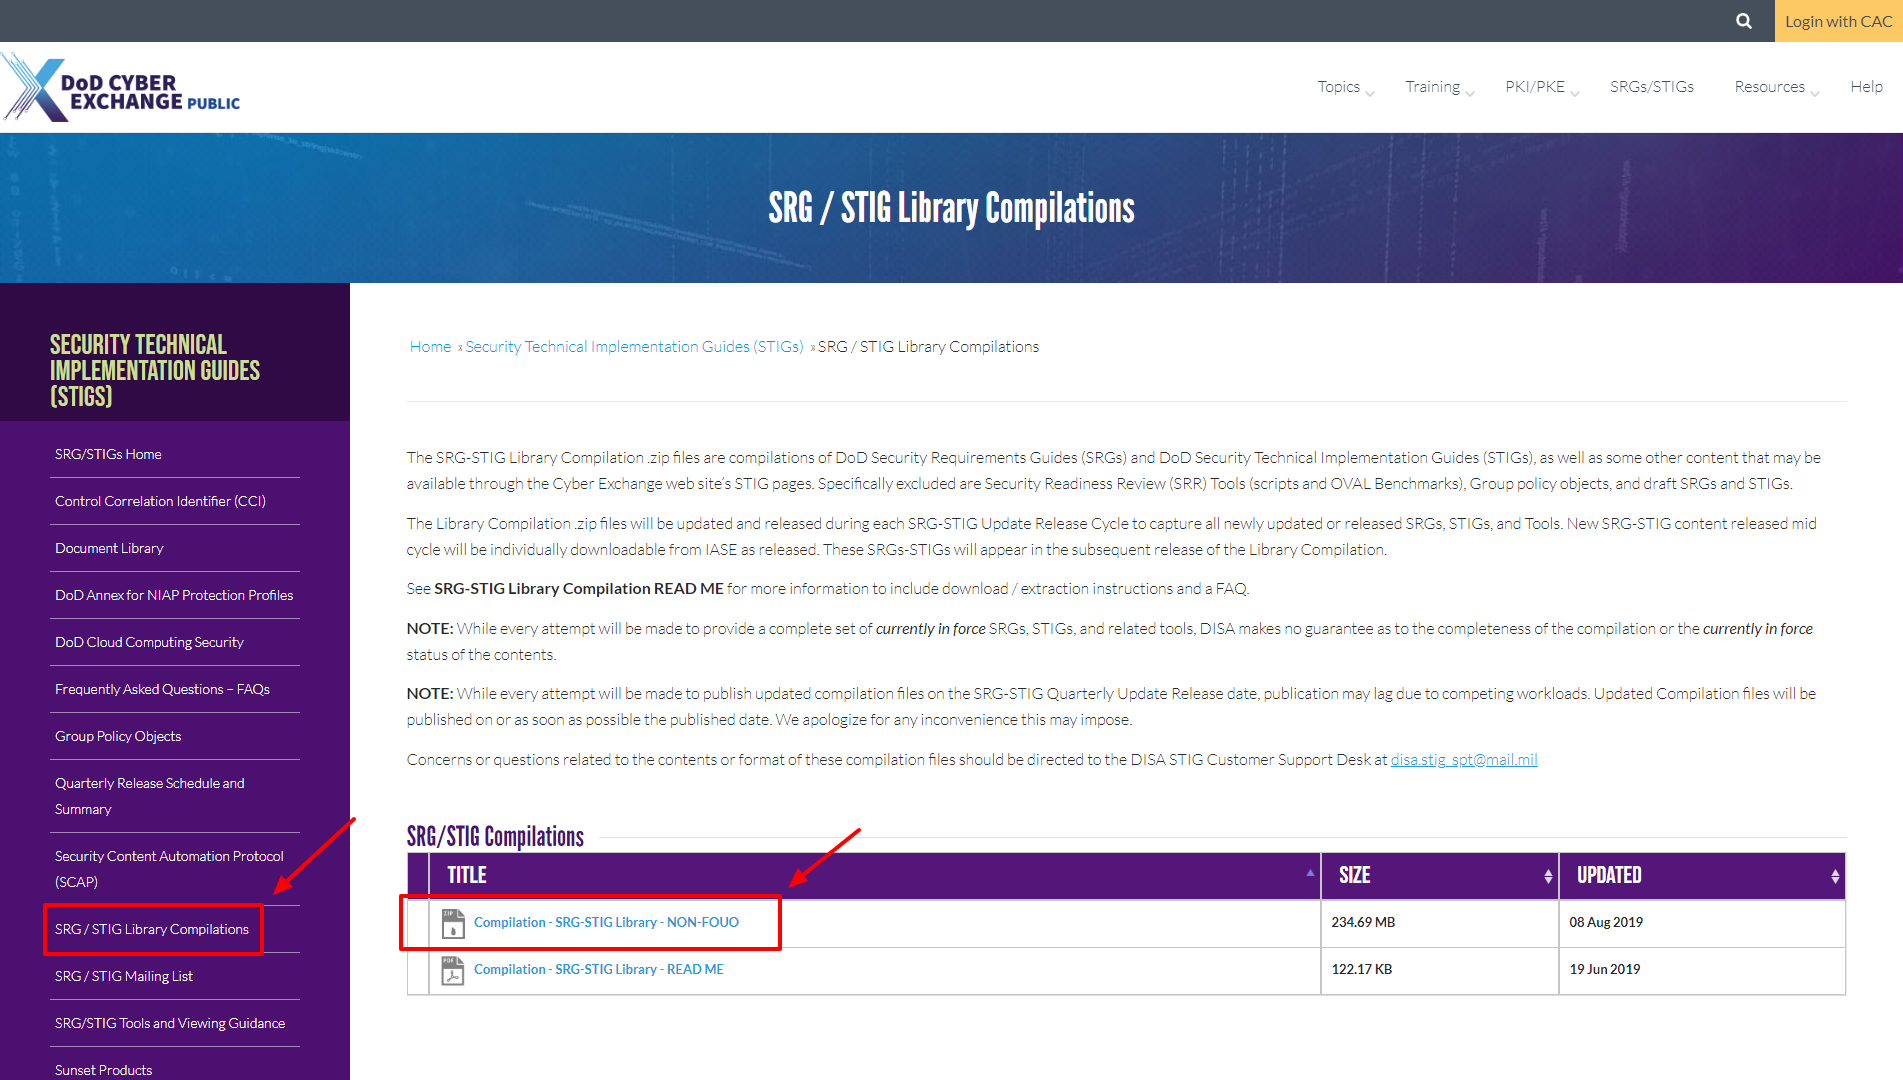1903x1080 pixels.
Task: Open Compilation - SRG-STIG Library - NON-FOUO
Action: [x=606, y=922]
